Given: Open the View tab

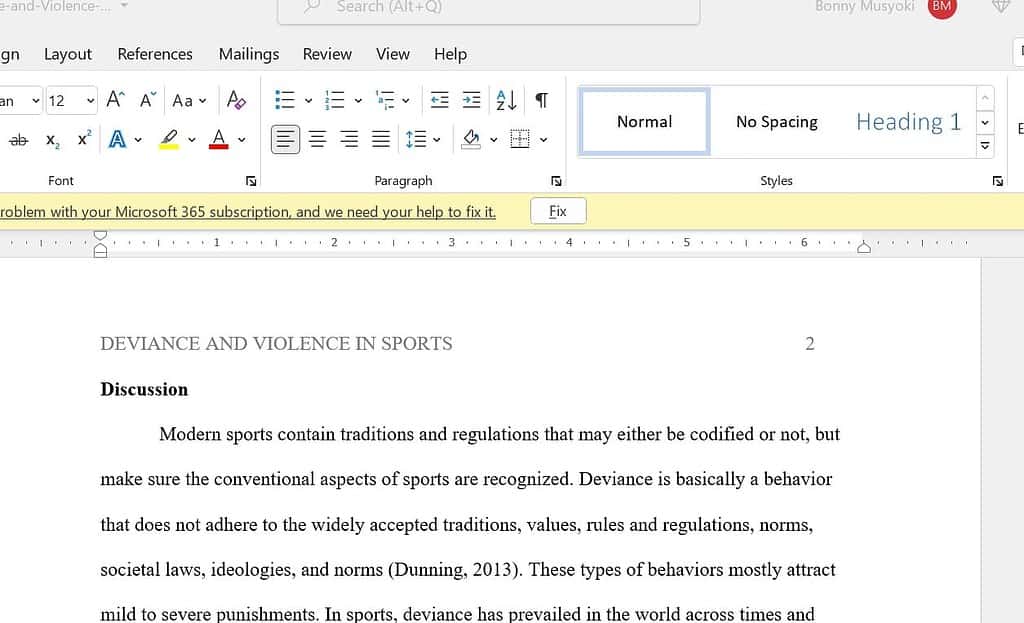Looking at the screenshot, I should pyautogui.click(x=392, y=54).
